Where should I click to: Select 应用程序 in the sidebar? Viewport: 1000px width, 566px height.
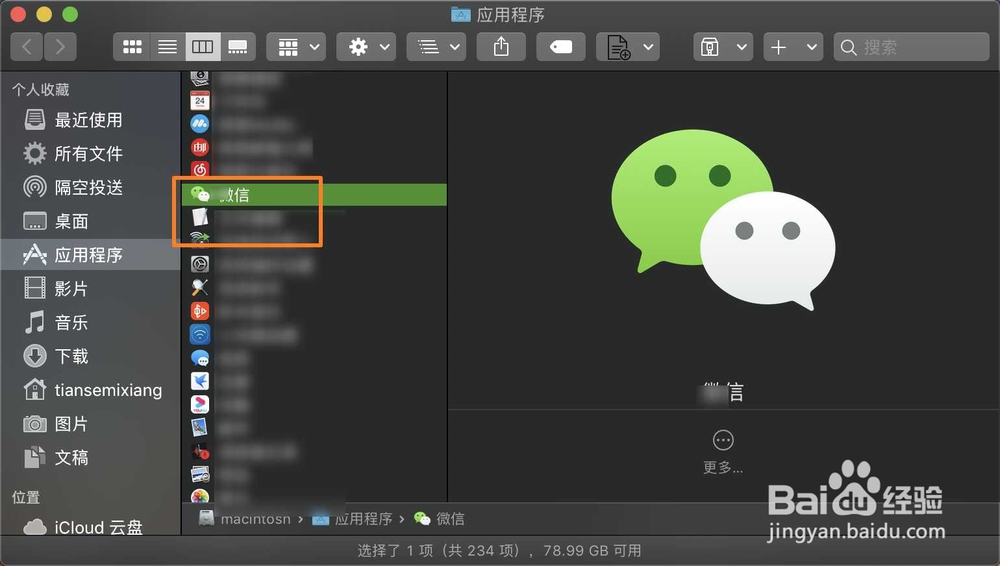click(89, 255)
